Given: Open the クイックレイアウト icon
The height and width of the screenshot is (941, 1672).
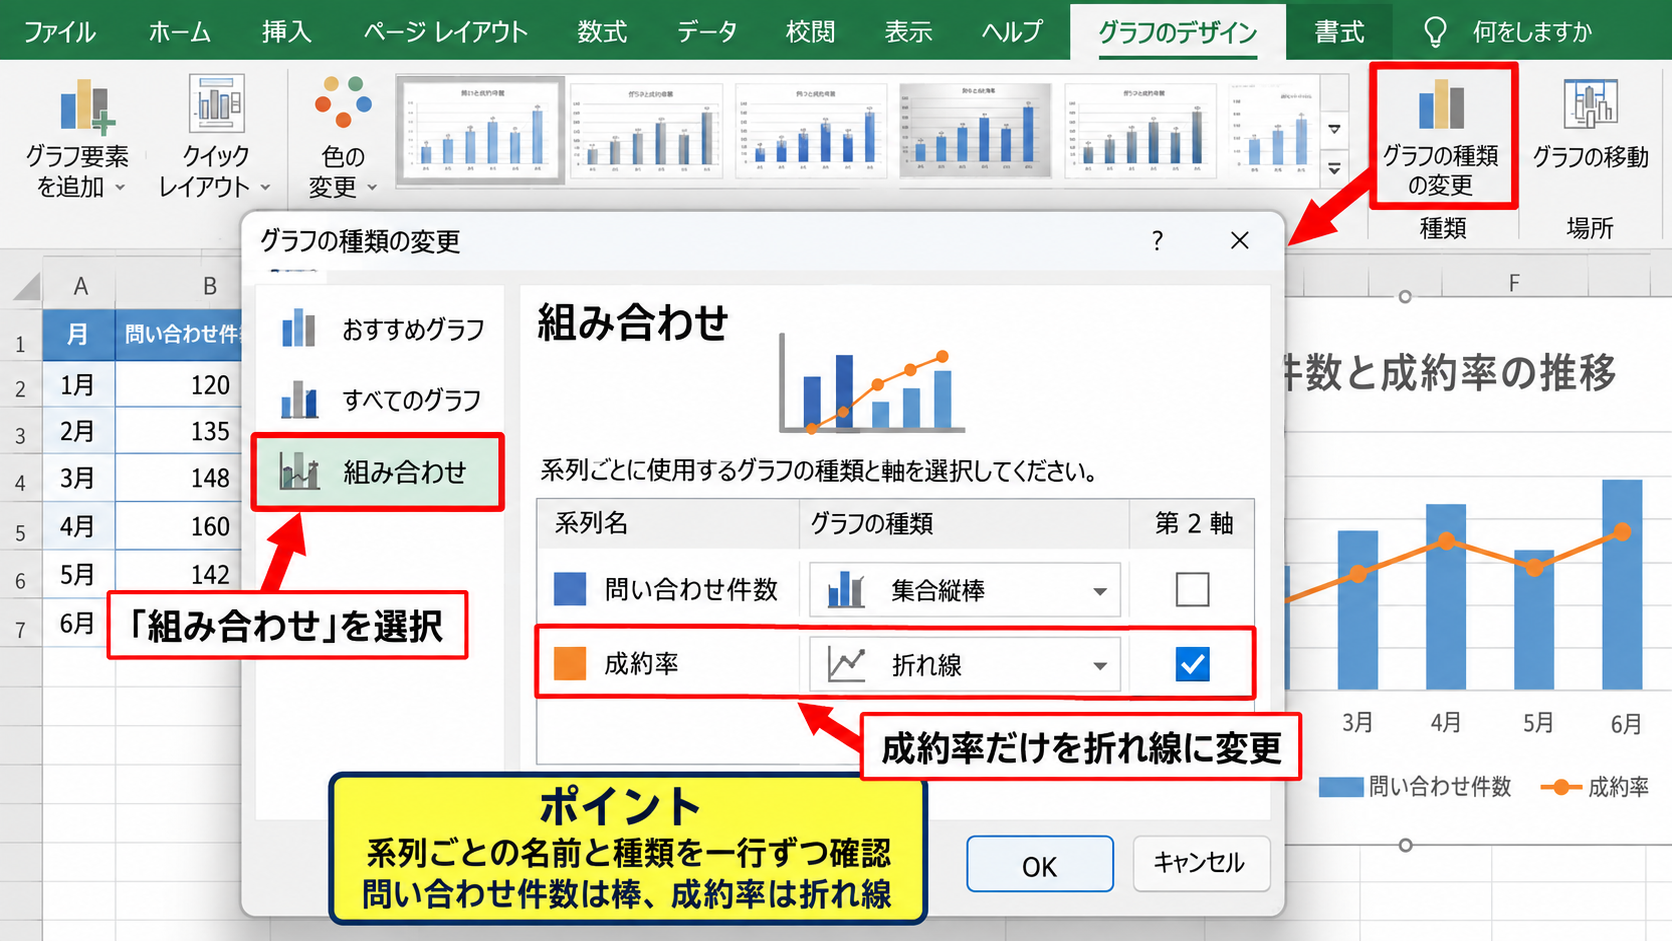Looking at the screenshot, I should tap(216, 104).
